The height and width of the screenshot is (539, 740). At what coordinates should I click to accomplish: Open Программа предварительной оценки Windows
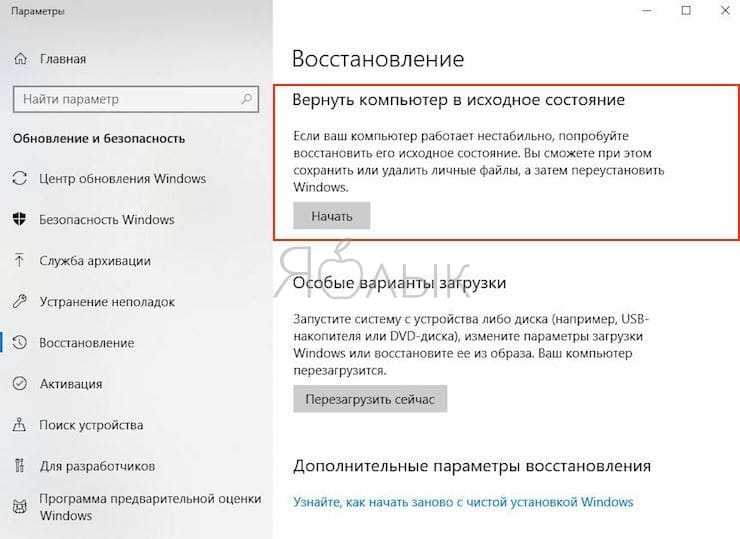(x=150, y=507)
